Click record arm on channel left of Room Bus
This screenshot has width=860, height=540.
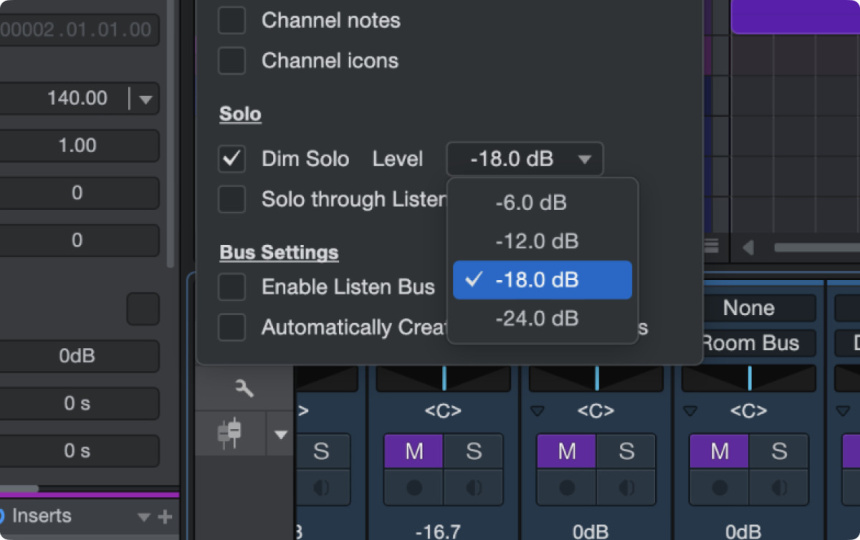pyautogui.click(x=567, y=487)
